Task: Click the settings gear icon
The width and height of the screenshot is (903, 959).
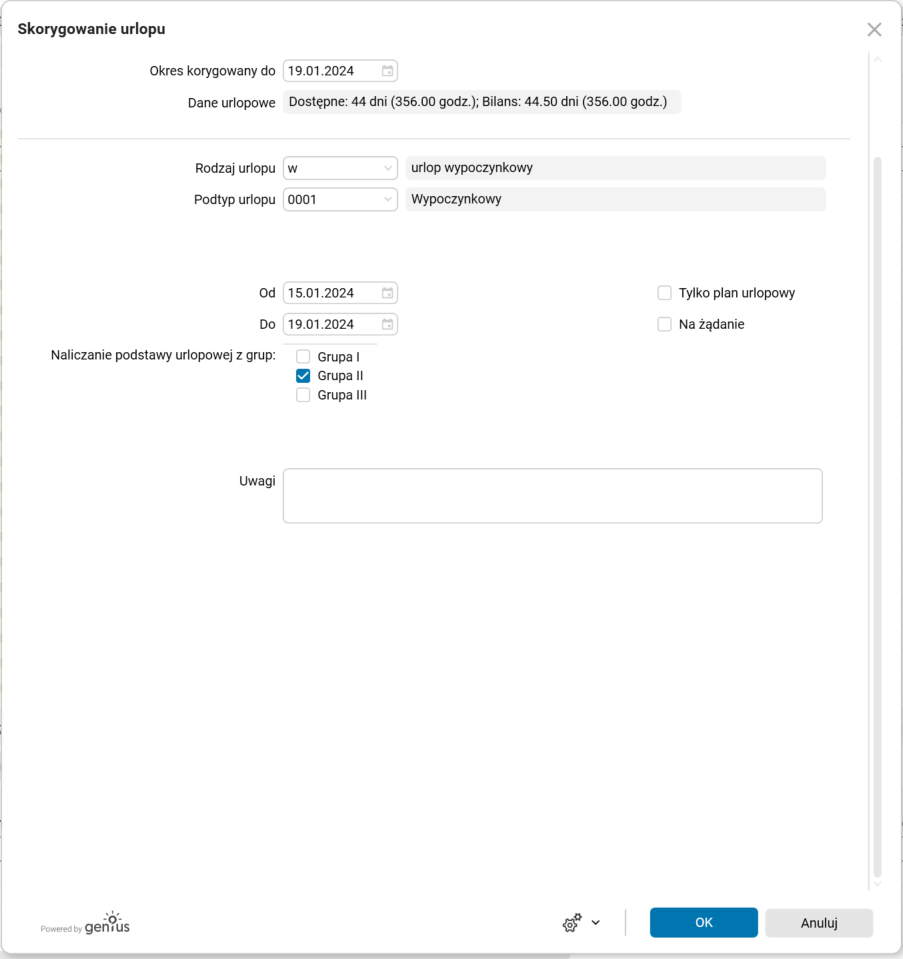Action: click(x=573, y=922)
